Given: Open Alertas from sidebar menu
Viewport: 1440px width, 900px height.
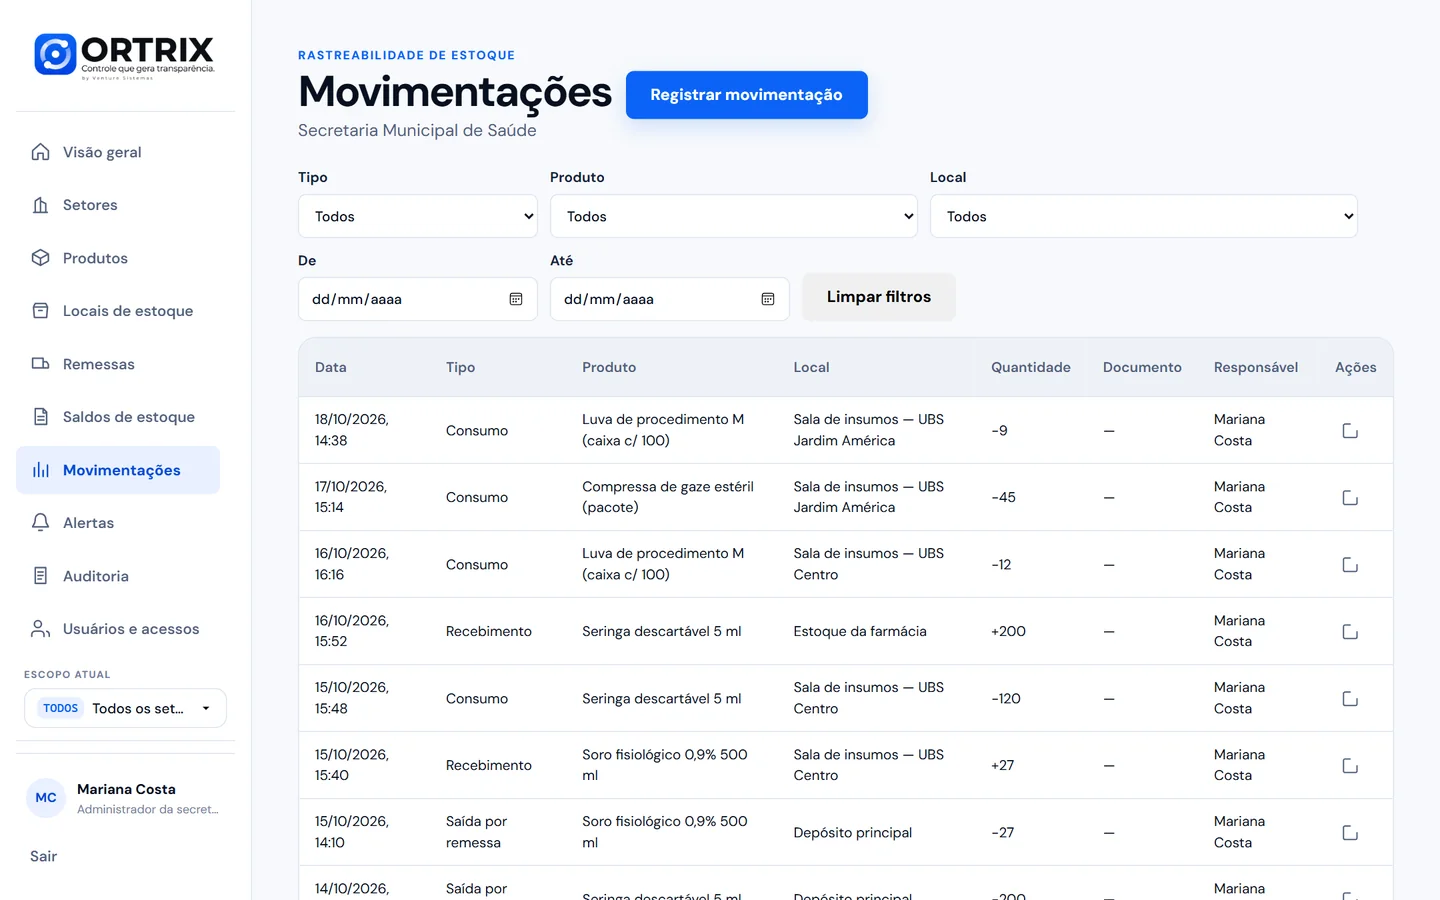Looking at the screenshot, I should (118, 523).
